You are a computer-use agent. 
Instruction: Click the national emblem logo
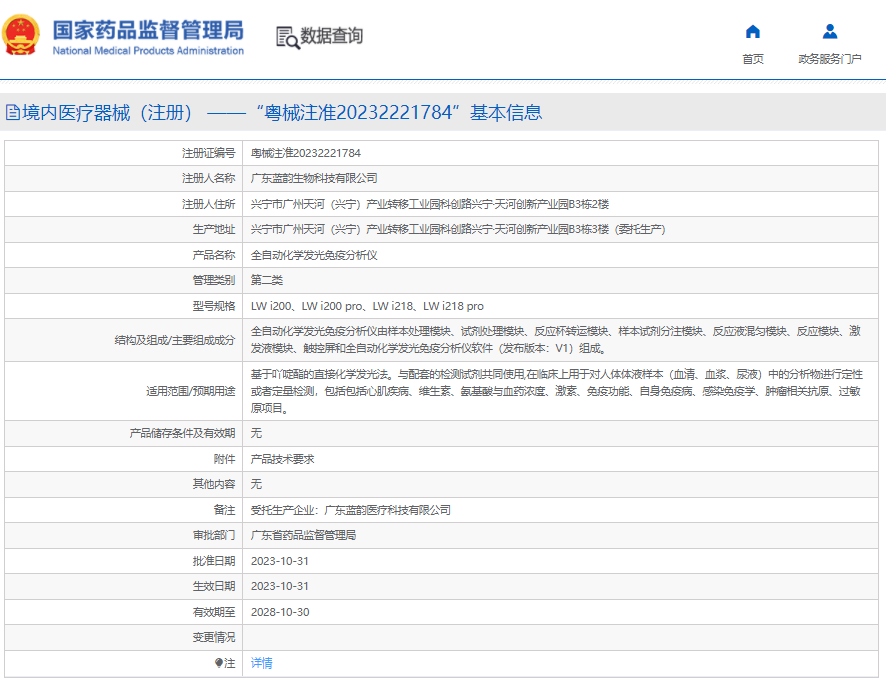[x=21, y=35]
